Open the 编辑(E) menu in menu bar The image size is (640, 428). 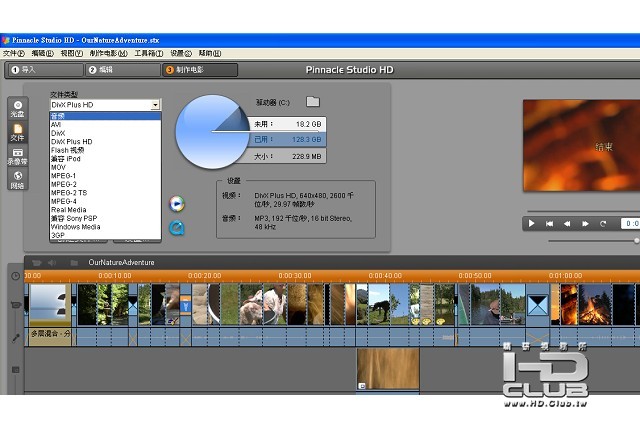42,53
